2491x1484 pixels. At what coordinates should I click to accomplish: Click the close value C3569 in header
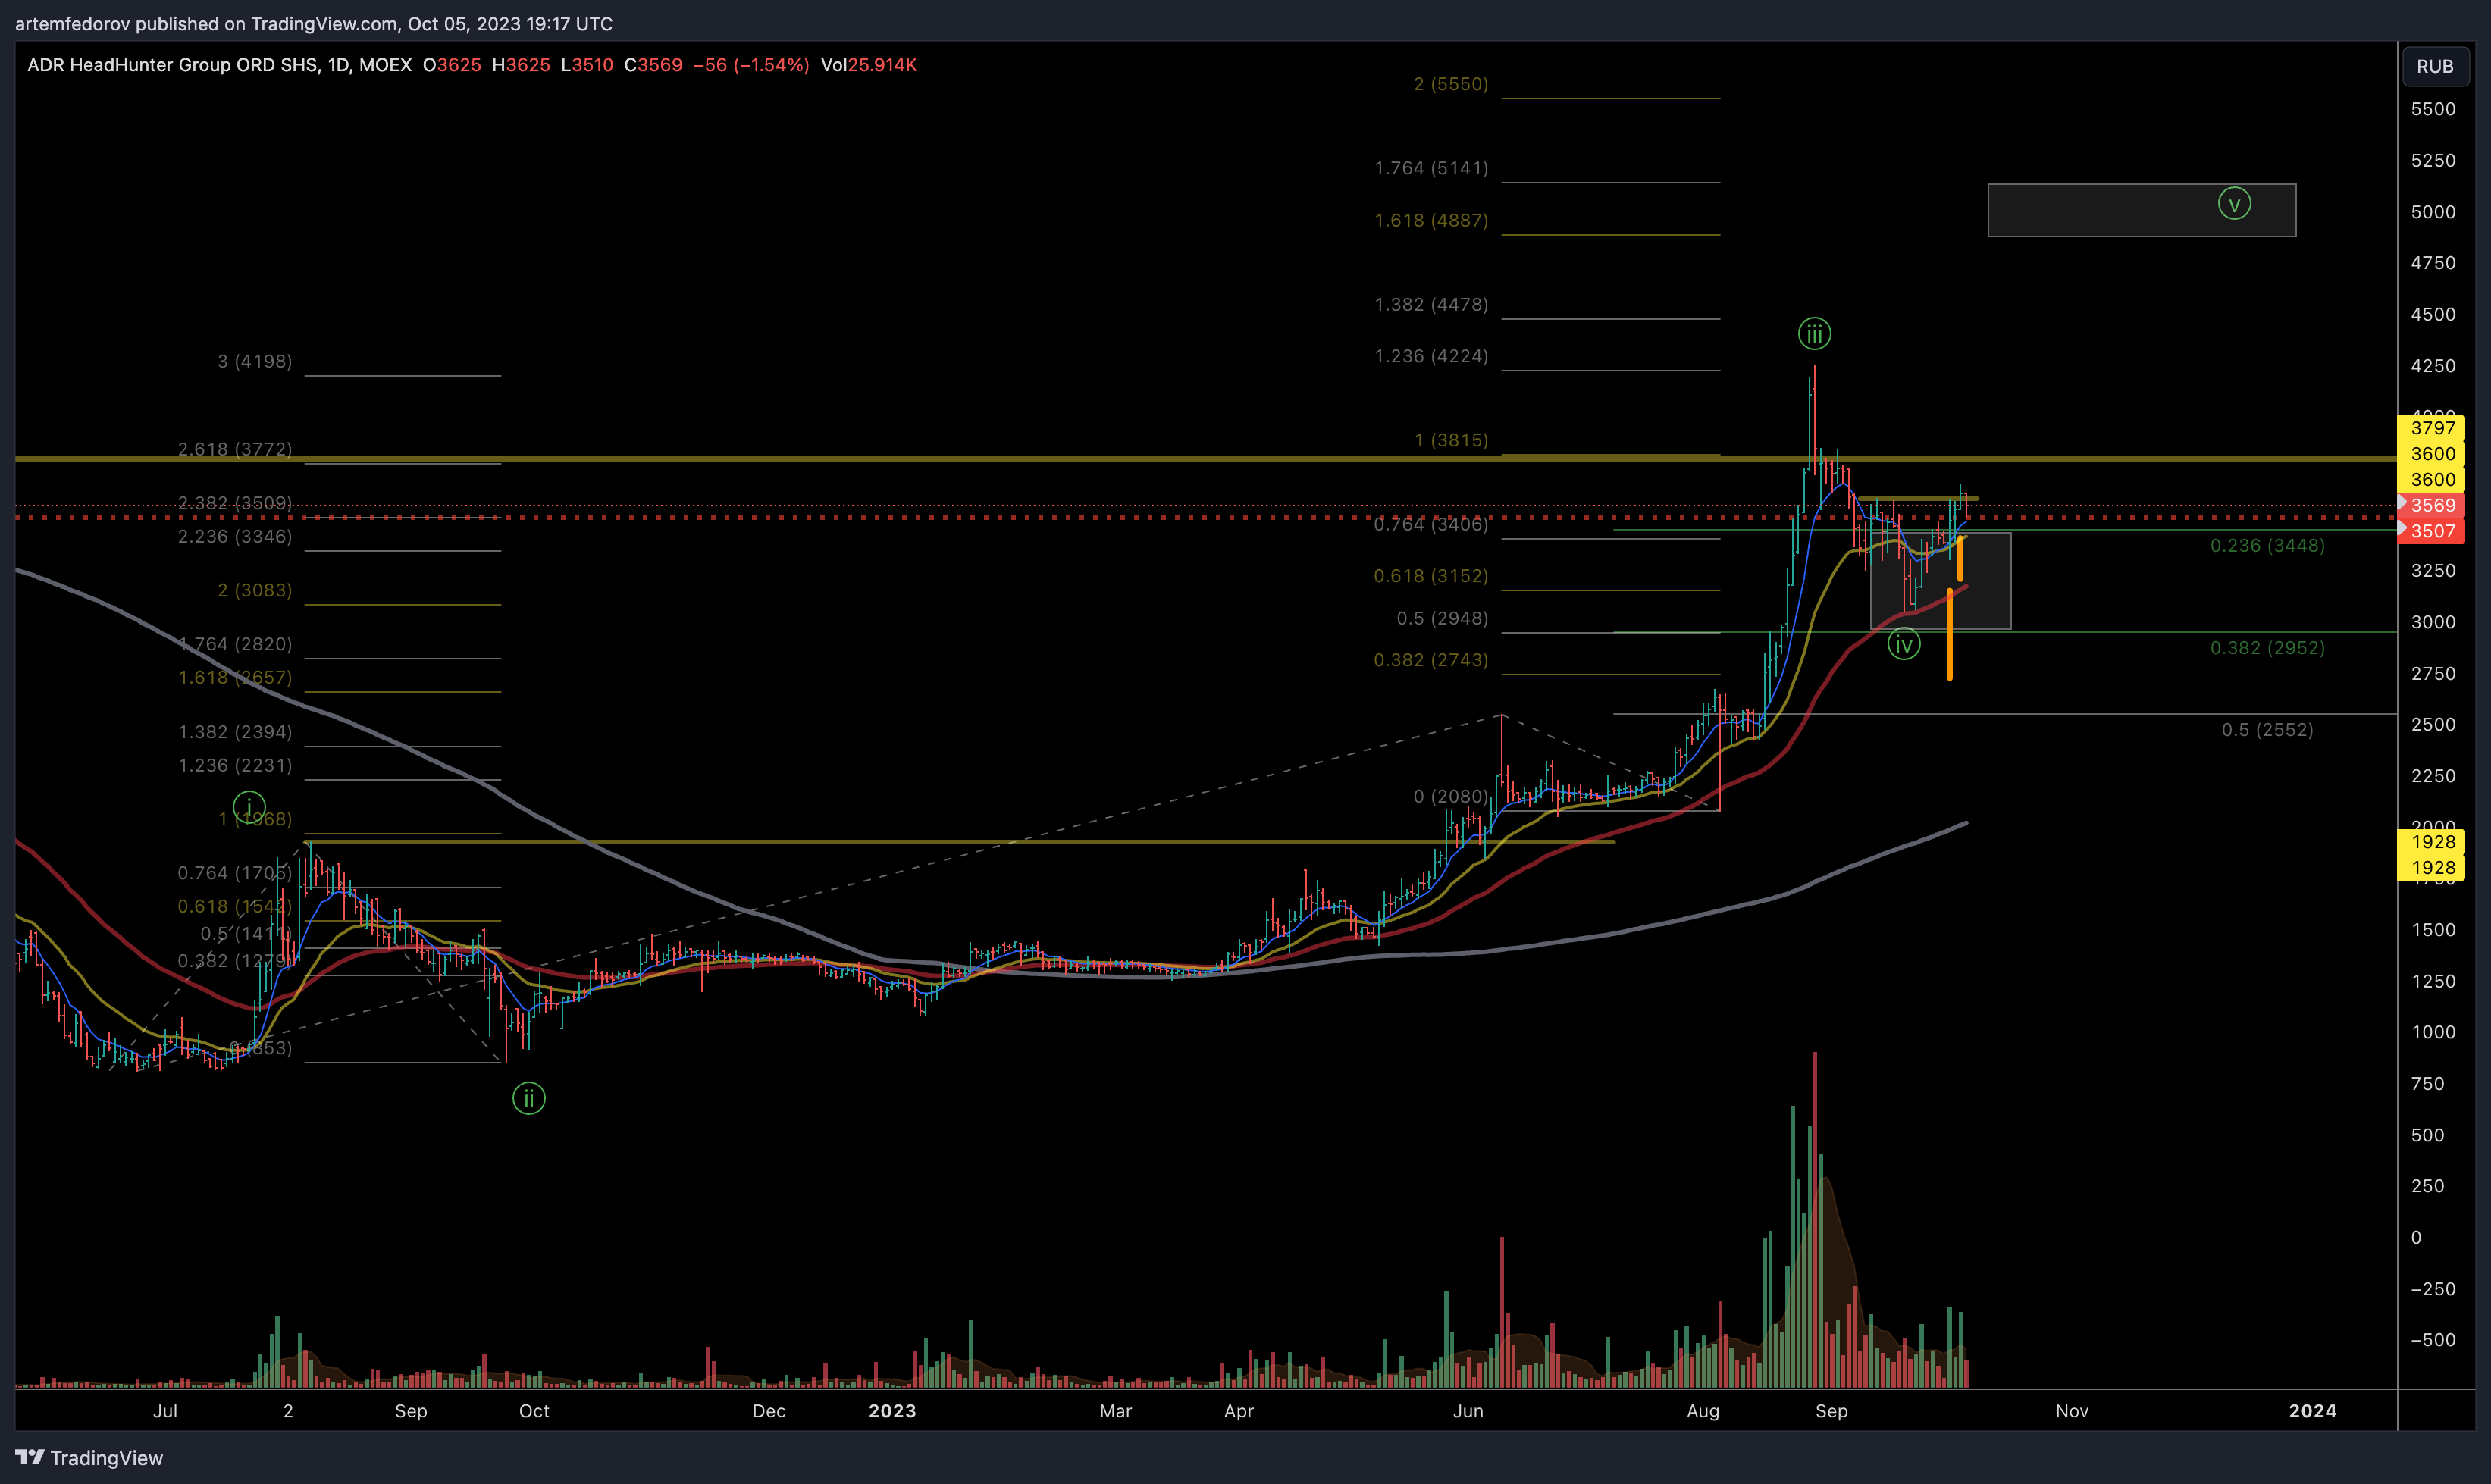pos(653,65)
